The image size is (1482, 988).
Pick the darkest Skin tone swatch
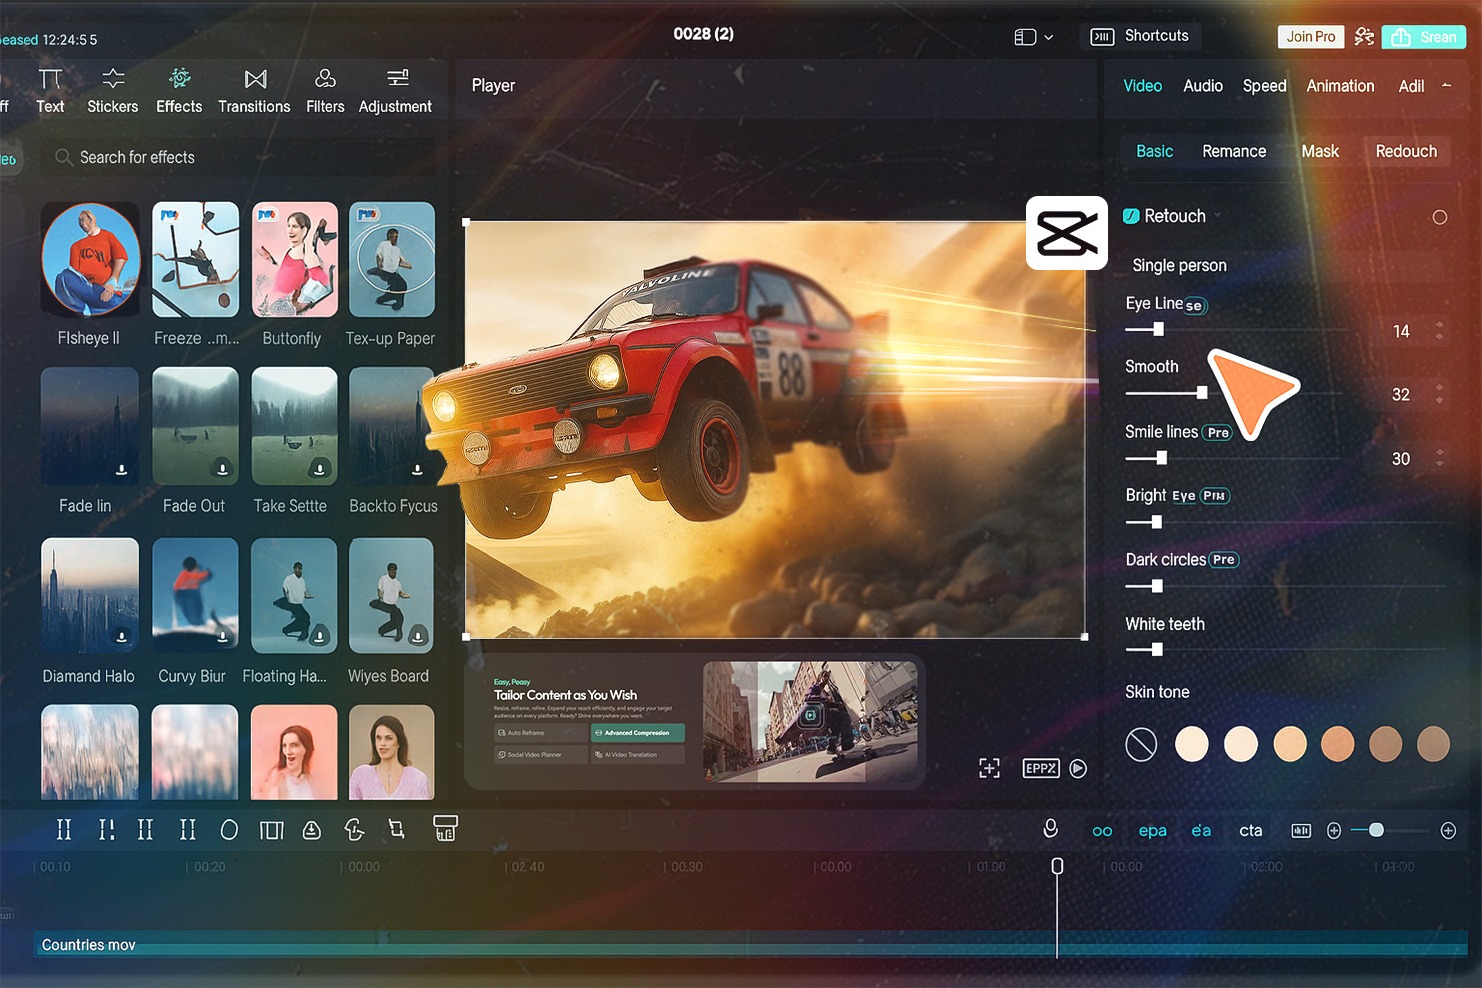point(1434,744)
